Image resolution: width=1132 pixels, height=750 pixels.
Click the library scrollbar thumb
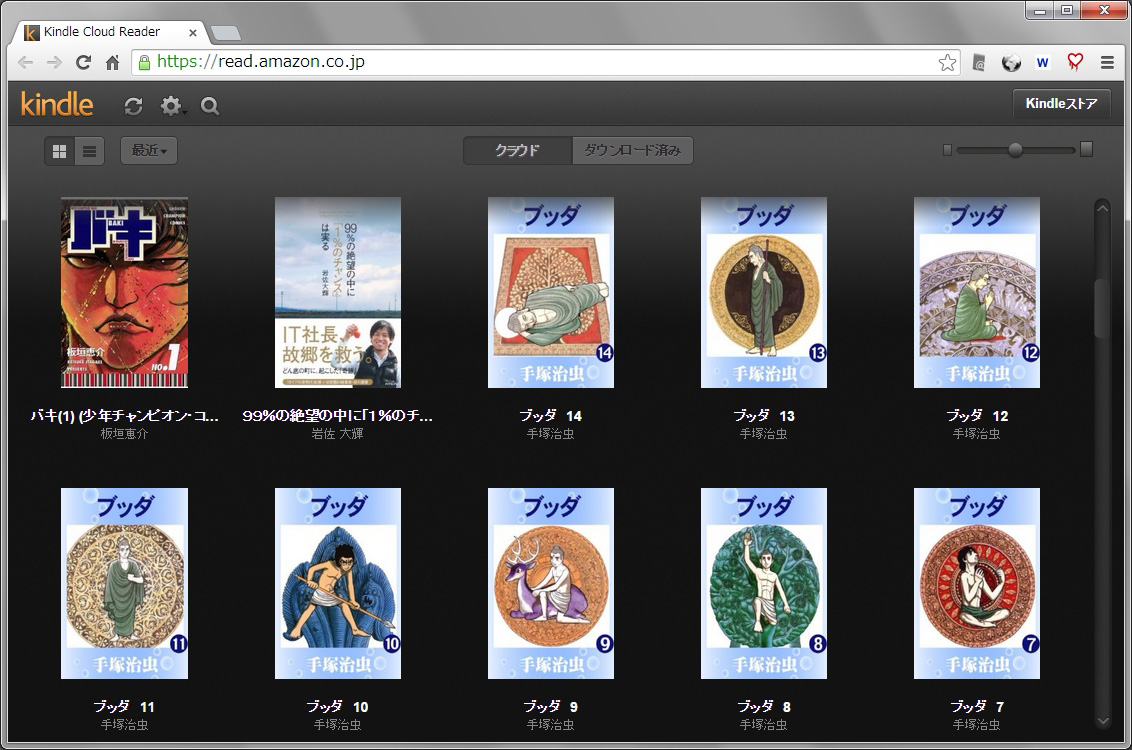point(1102,308)
